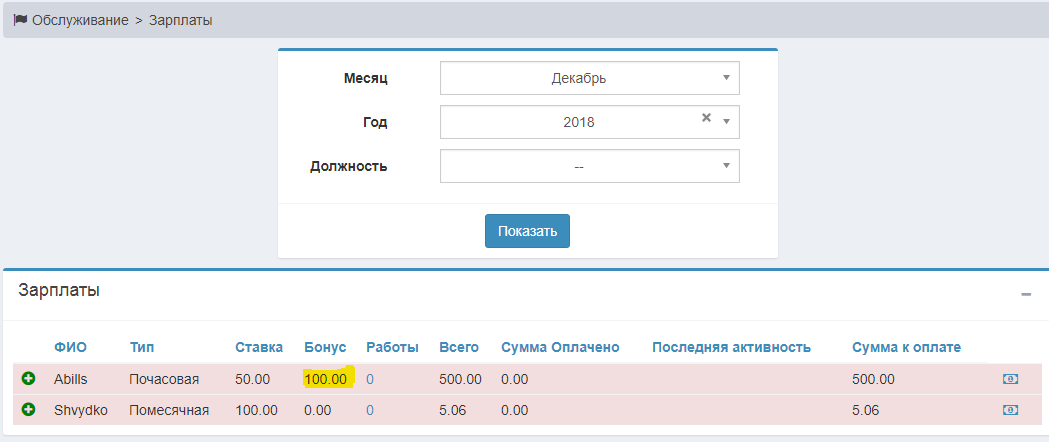Open the Год dropdown showing 2018
This screenshot has height=442, width=1049.
pos(578,122)
